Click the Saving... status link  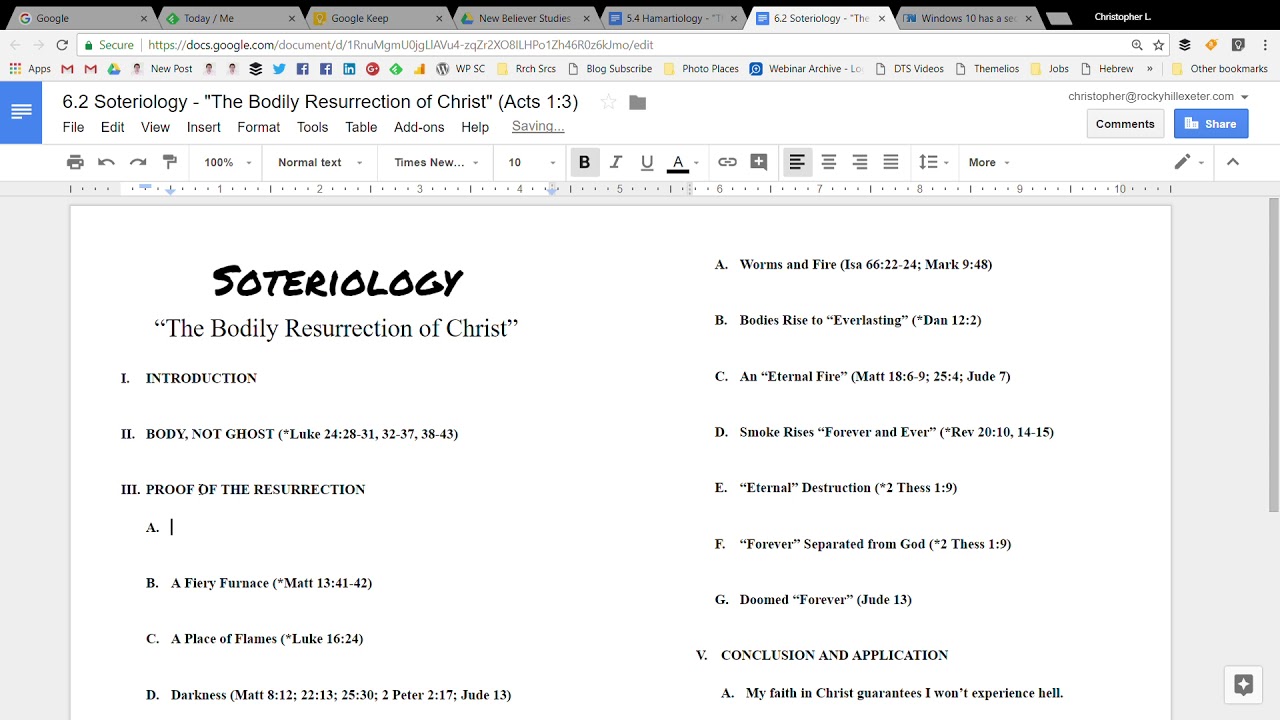click(x=538, y=126)
